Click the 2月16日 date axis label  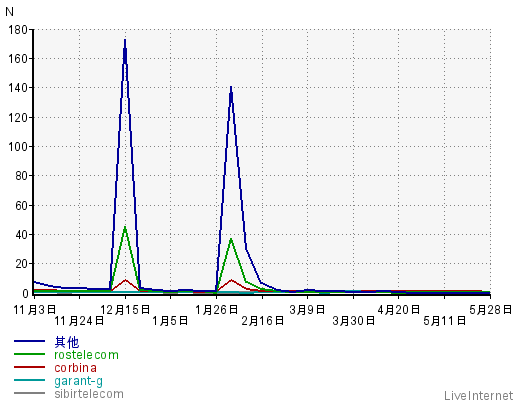[263, 321]
